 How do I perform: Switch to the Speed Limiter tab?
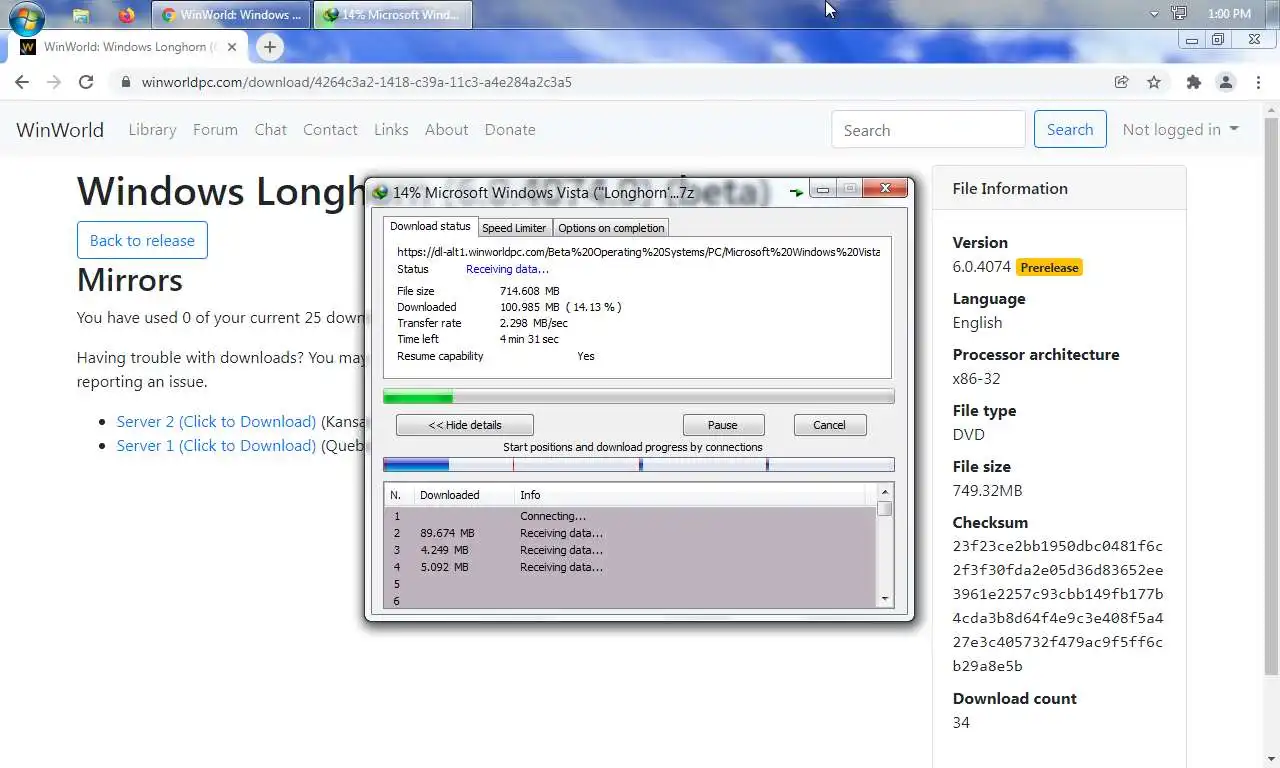click(514, 228)
